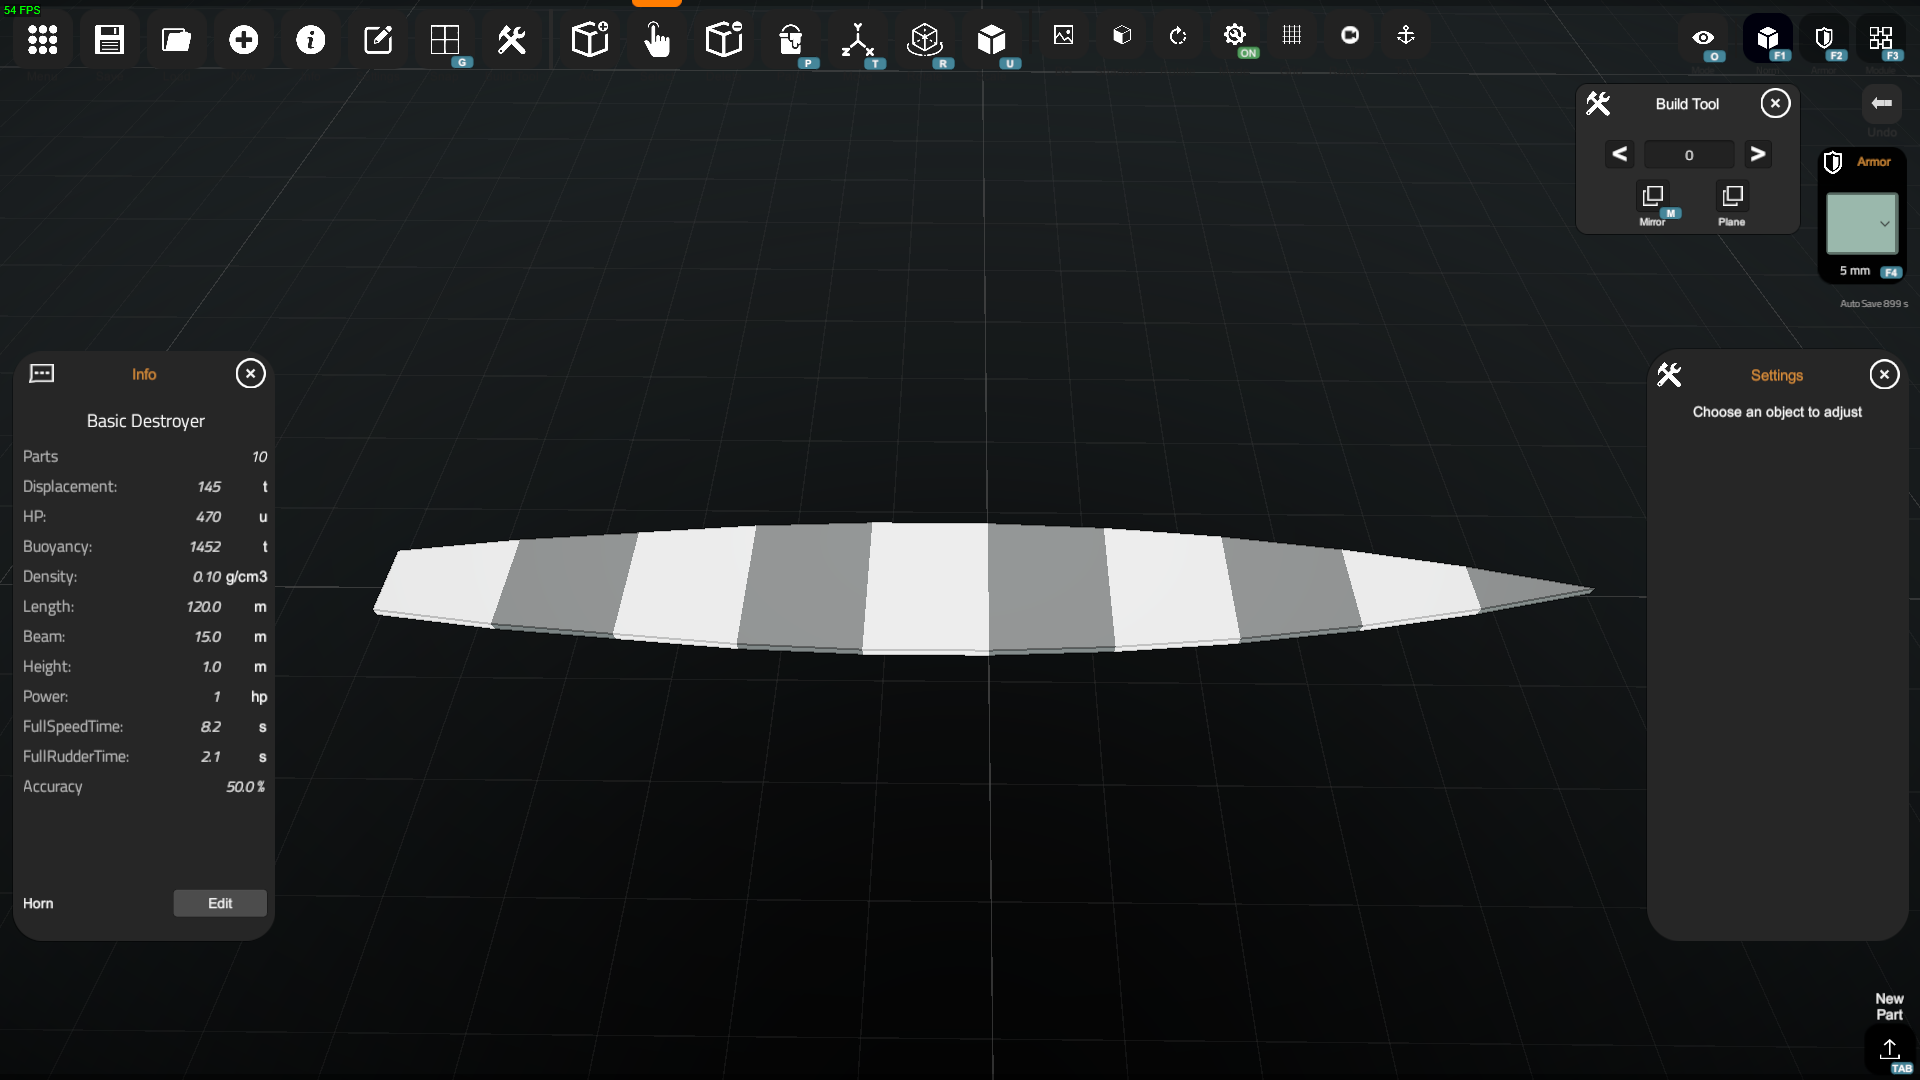Activate the paint bucket tool
1920x1080 pixels.
[791, 40]
